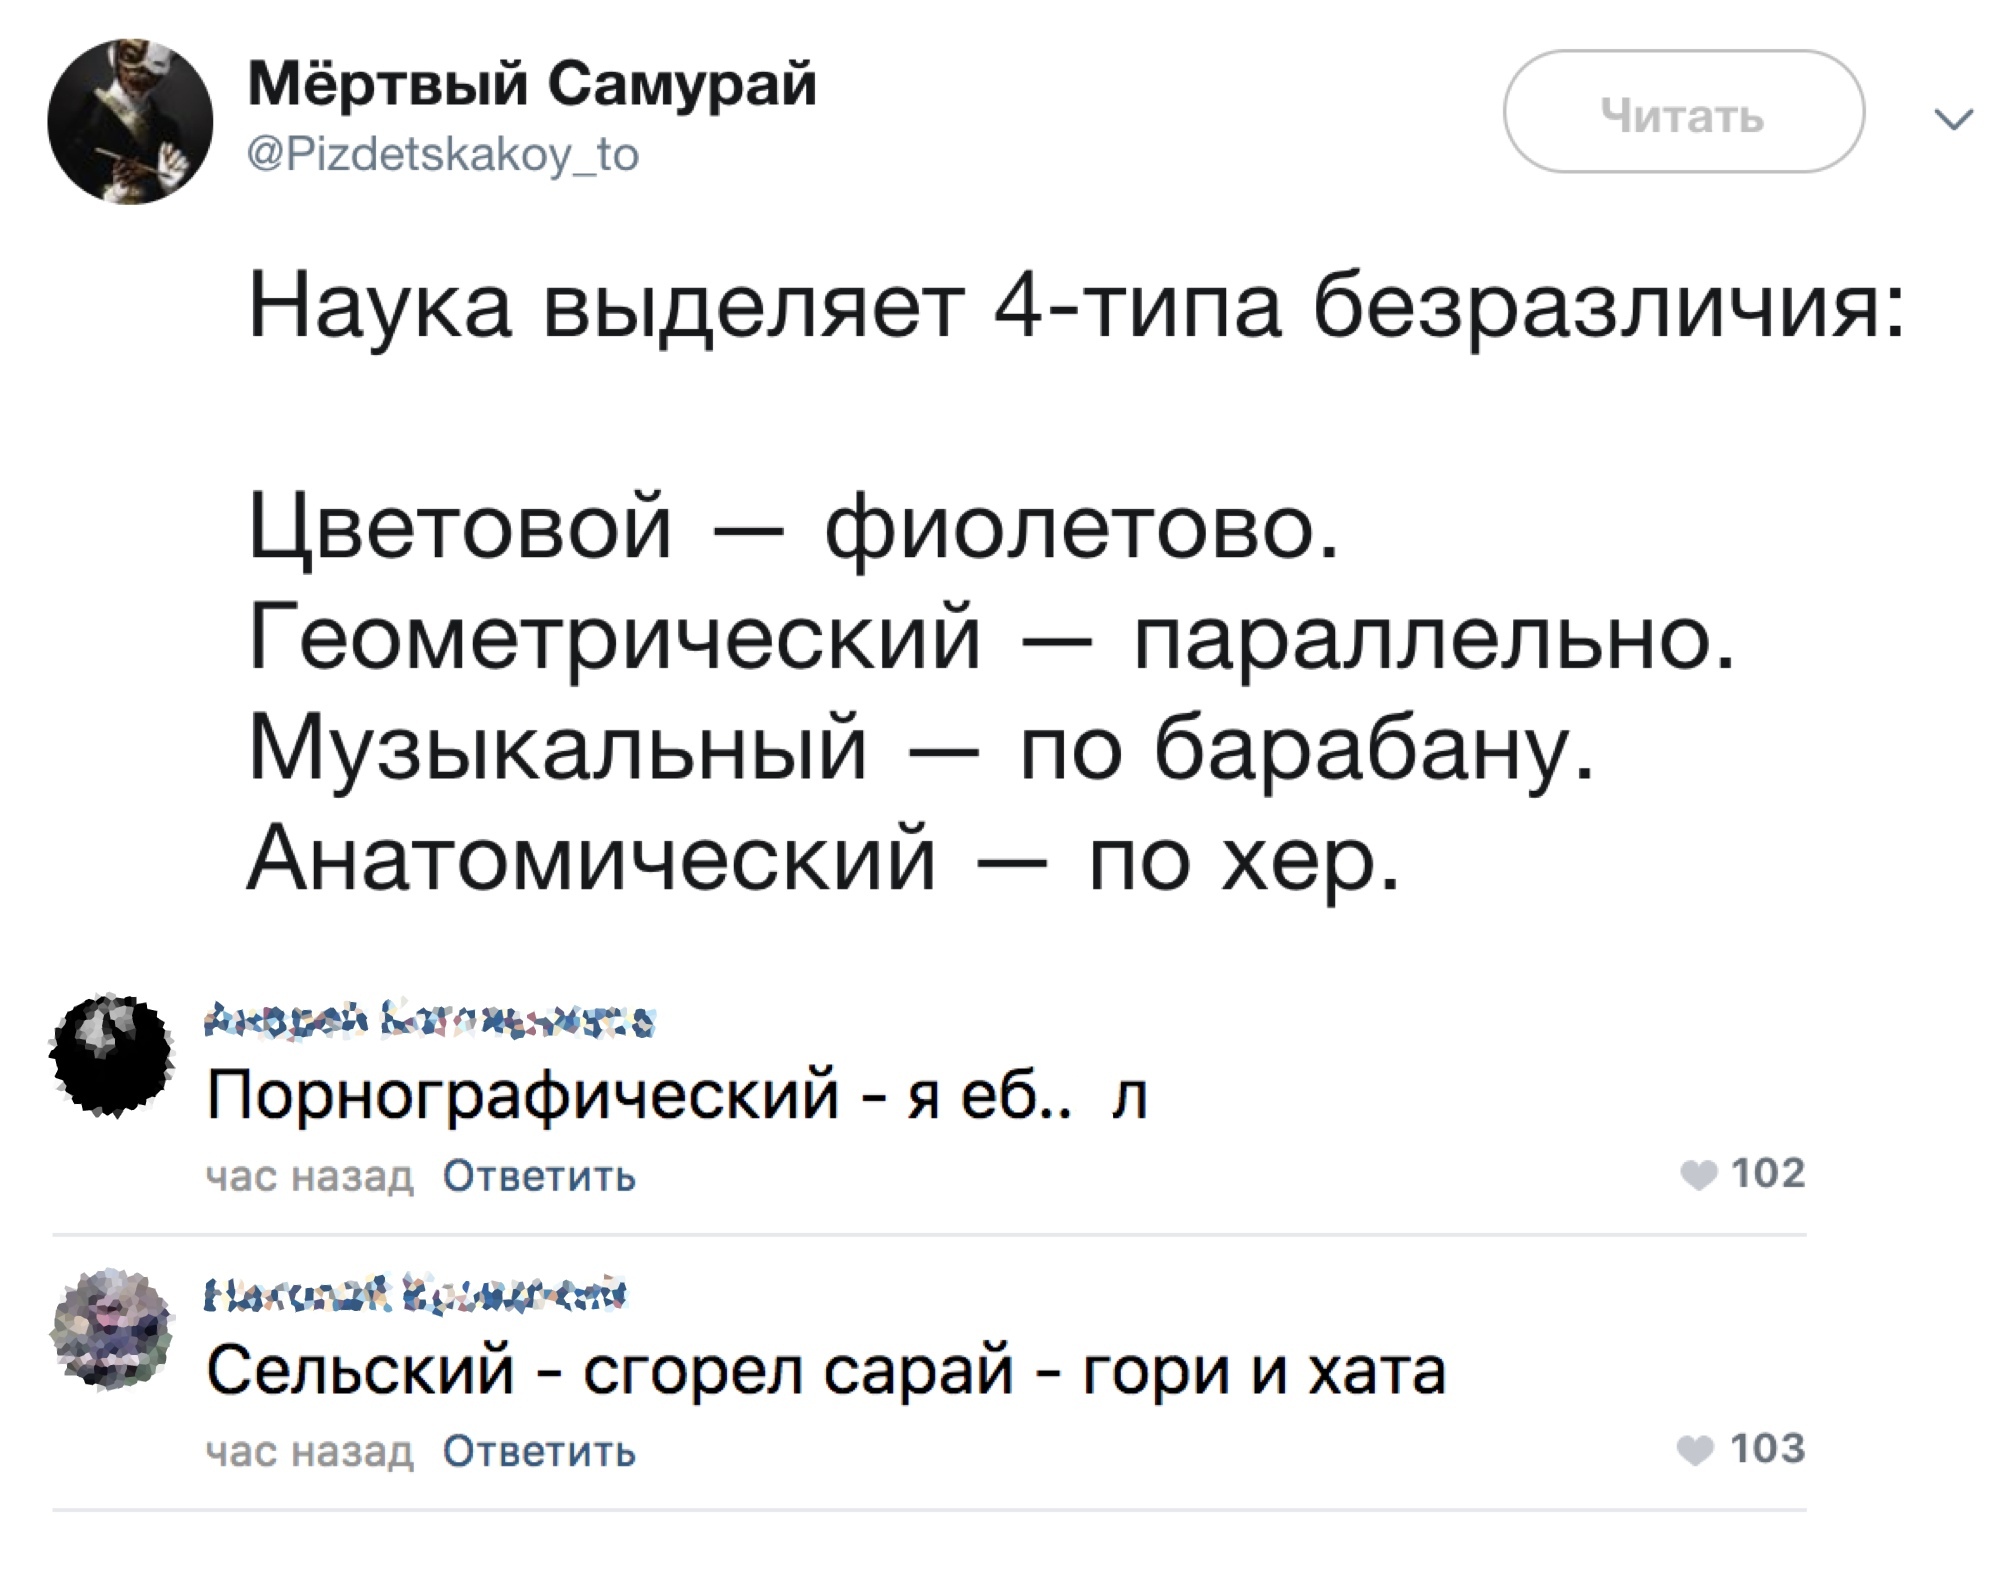
Task: Open the Мёртвый Самурай display name
Action: 532,84
